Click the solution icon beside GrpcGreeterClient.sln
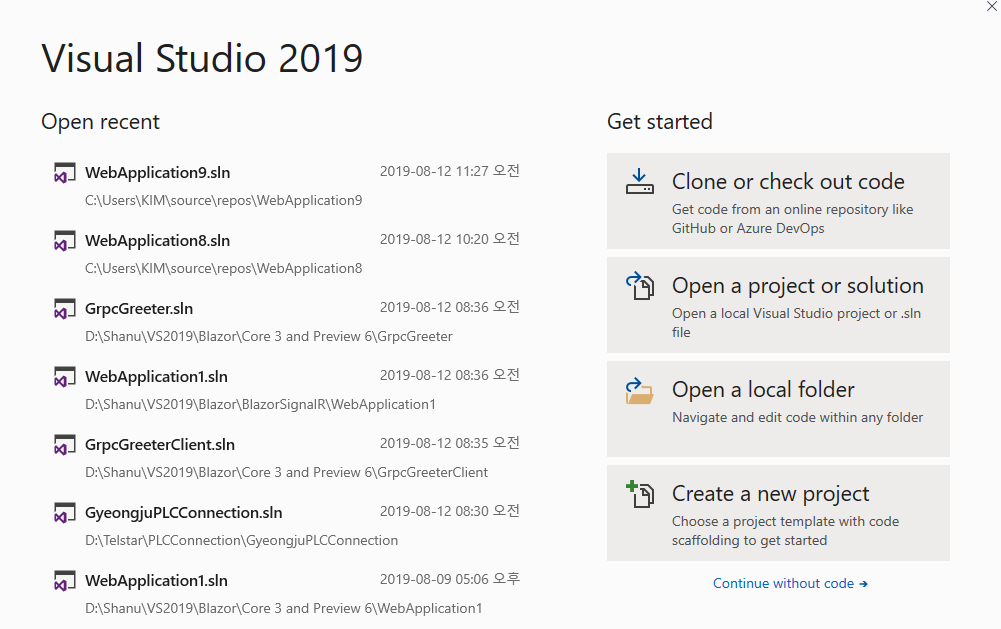The width and height of the screenshot is (1001, 629). [64, 445]
